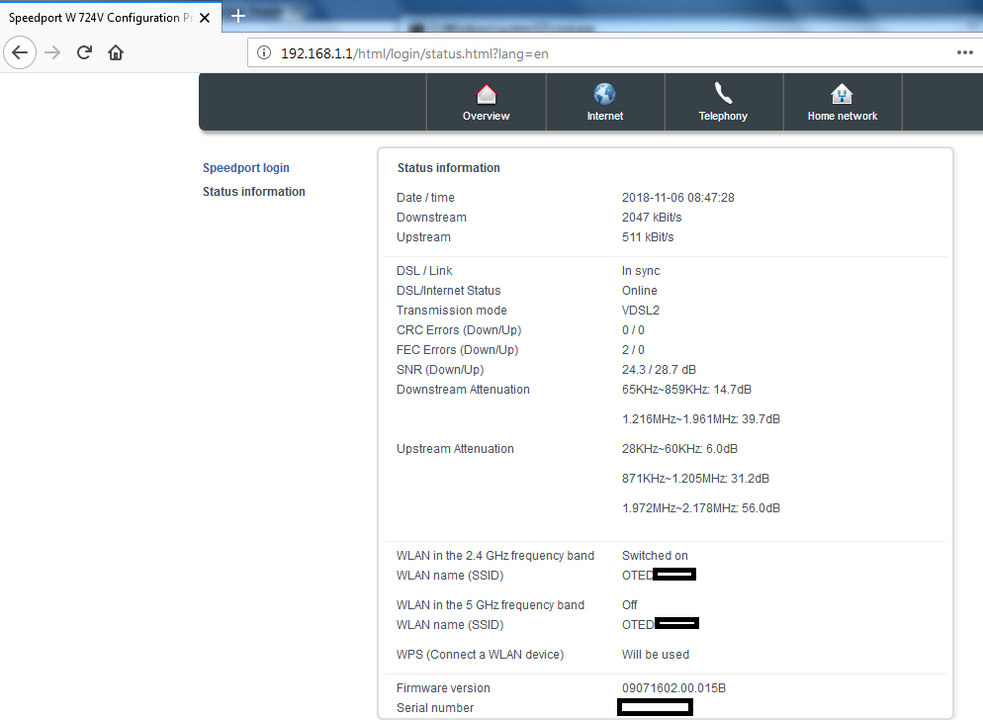Click the CRC Errors value 0 / 0
The height and width of the screenshot is (720, 983).
[633, 330]
